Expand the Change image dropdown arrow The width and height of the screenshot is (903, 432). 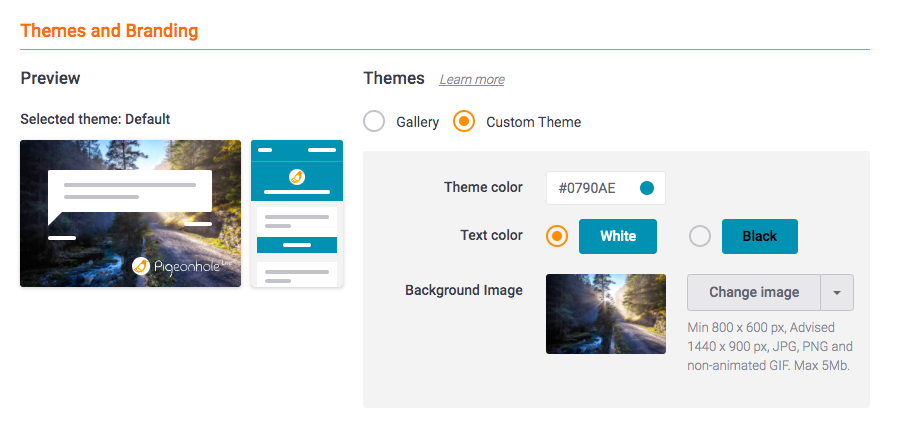tap(837, 292)
